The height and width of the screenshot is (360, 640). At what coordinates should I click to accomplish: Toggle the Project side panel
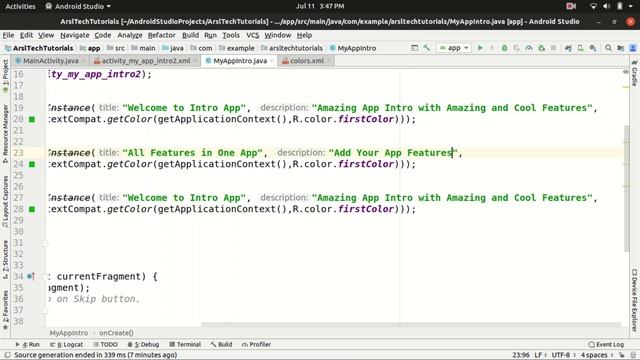(5, 77)
